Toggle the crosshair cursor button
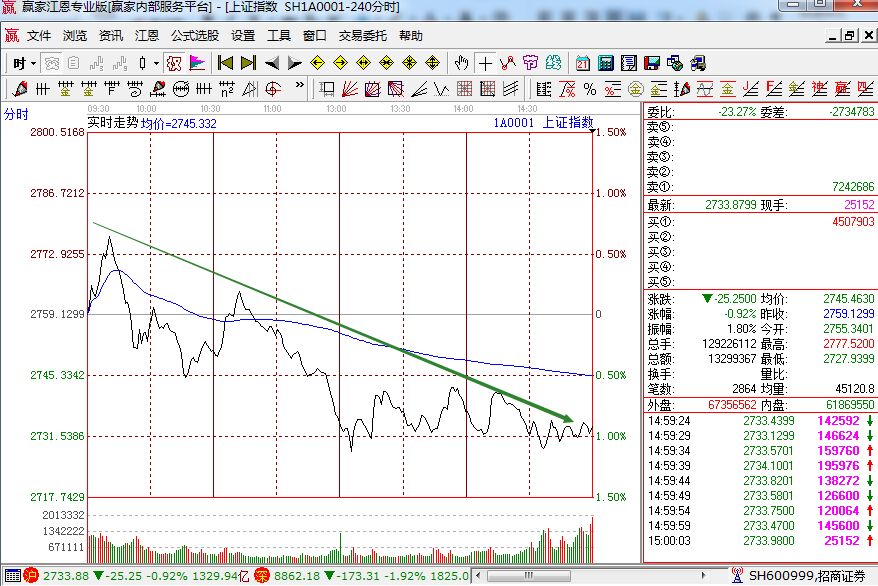Viewport: 878px width, 586px height. point(485,63)
